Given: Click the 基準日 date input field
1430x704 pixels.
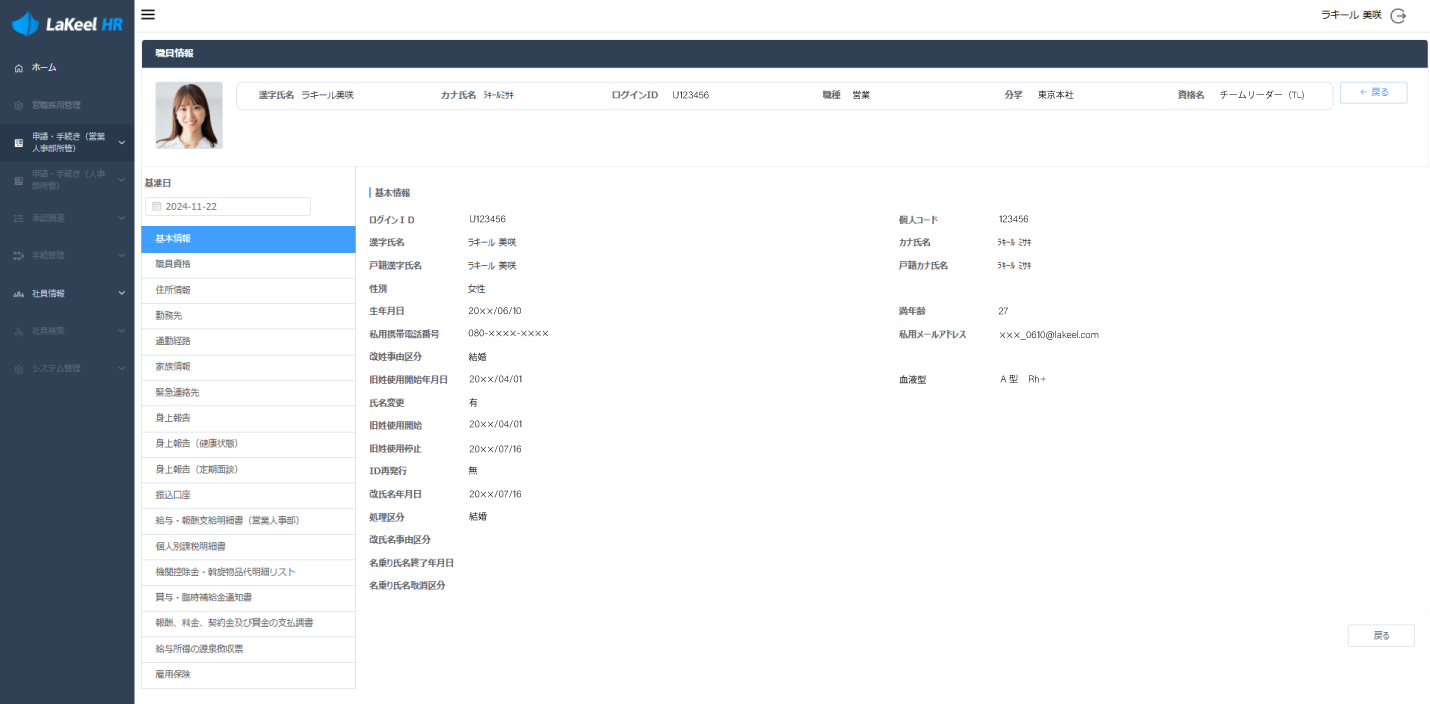Looking at the screenshot, I should click(x=228, y=205).
